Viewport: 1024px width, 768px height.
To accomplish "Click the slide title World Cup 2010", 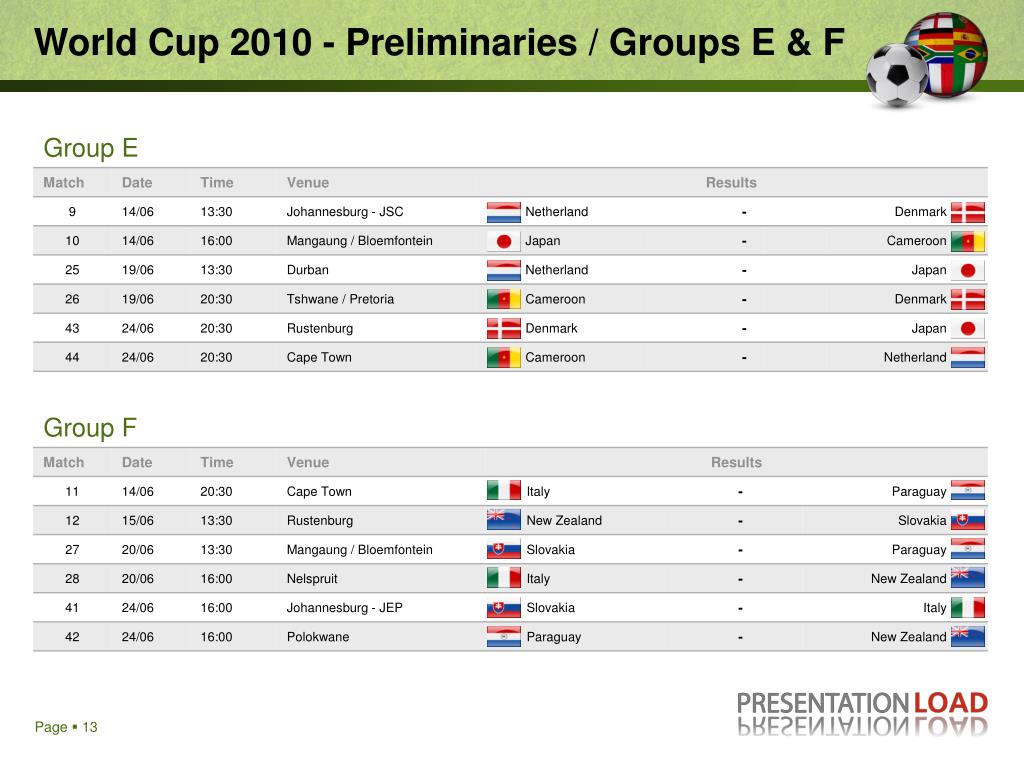I will click(x=440, y=42).
